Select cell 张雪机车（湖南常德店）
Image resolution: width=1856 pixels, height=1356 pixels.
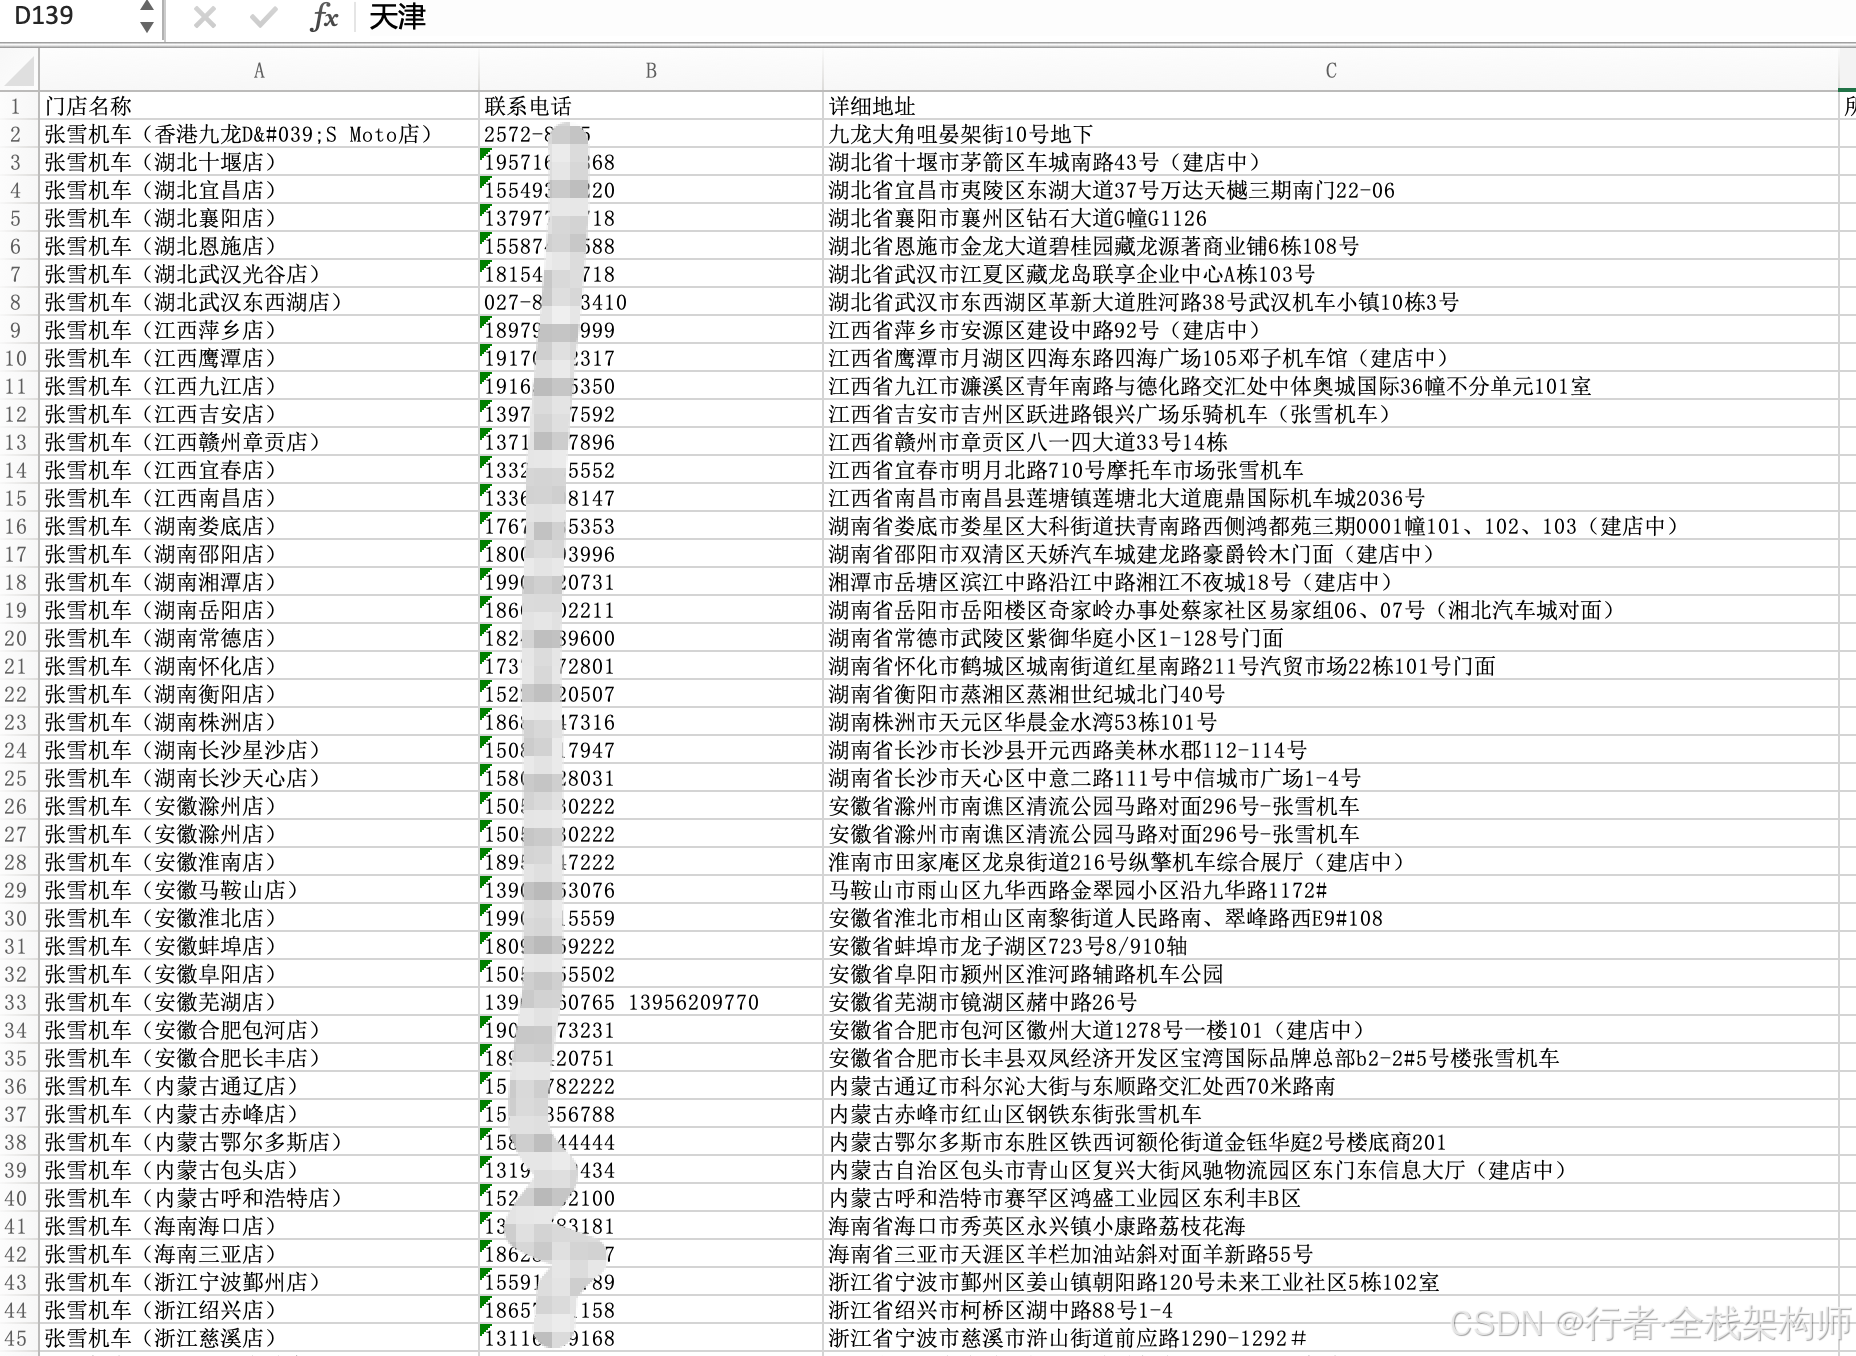point(259,638)
